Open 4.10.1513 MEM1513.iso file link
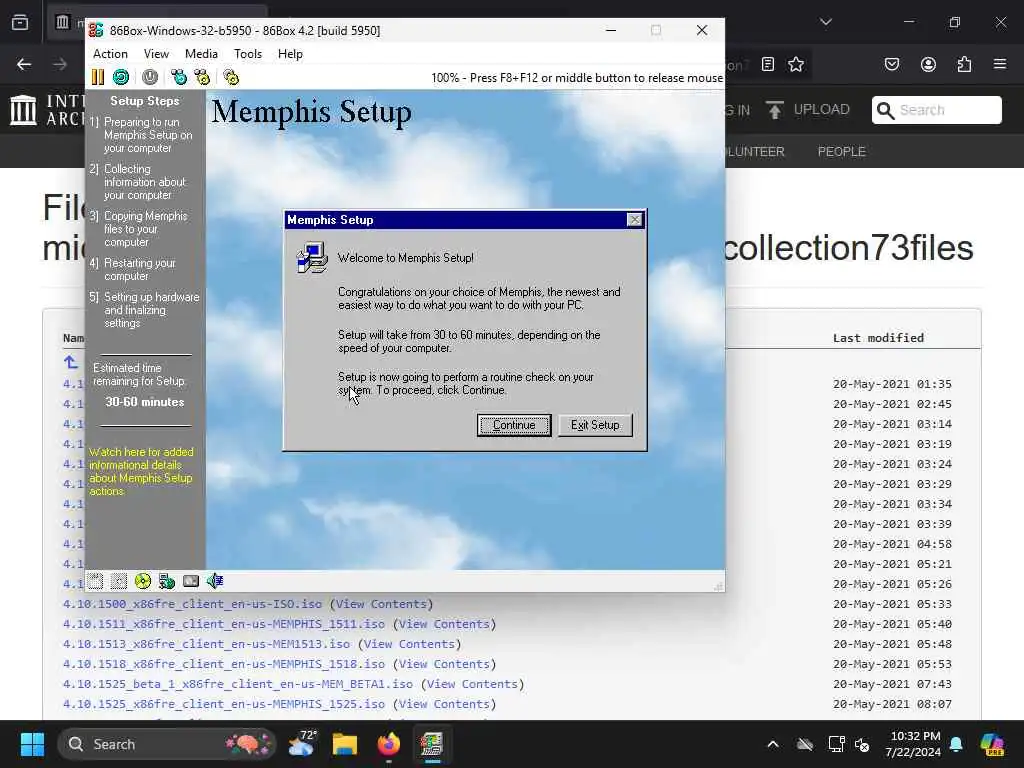Viewport: 1024px width, 768px height. pyautogui.click(x=206, y=644)
